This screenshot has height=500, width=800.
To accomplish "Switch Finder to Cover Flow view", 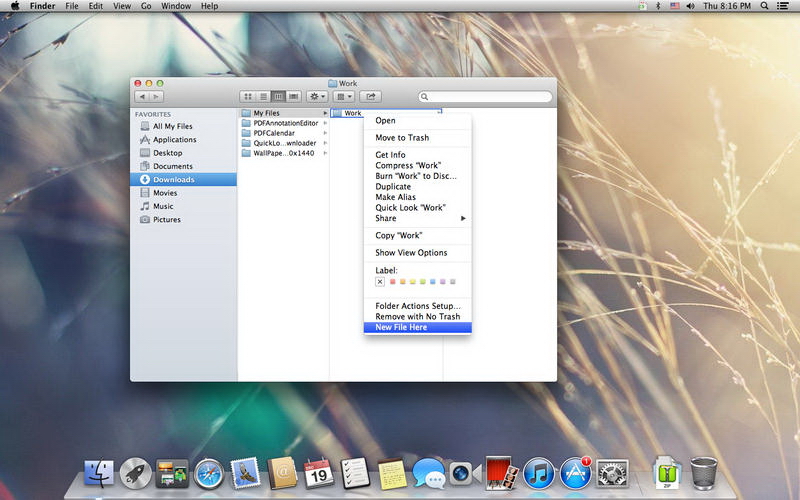I will (294, 96).
